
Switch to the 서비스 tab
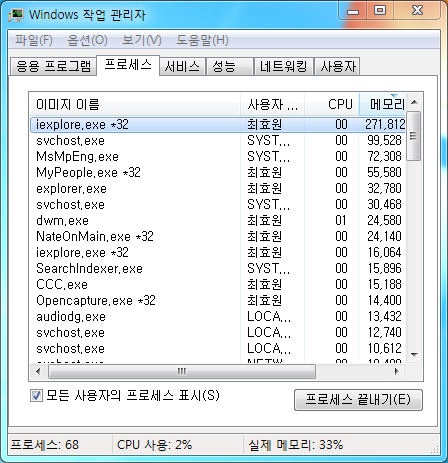182,66
